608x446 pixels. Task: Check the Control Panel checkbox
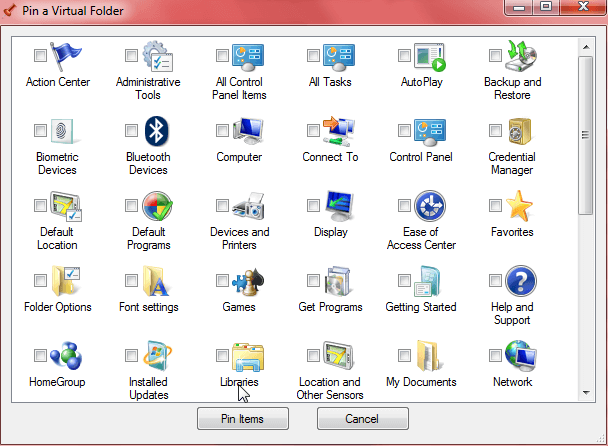(x=404, y=130)
